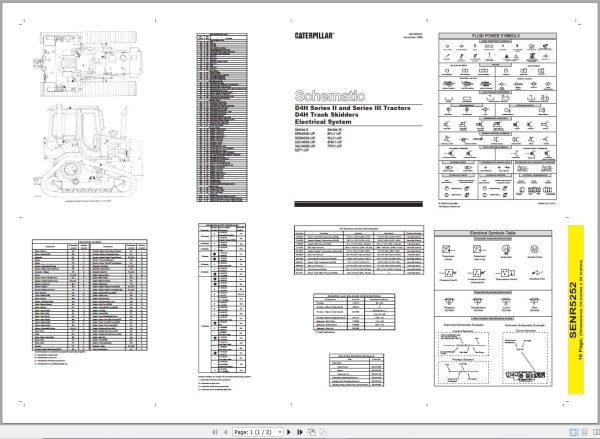Click 'D4H Series II and Series III Tractors' title
Image resolution: width=600 pixels, height=439 pixels.
tap(352, 108)
